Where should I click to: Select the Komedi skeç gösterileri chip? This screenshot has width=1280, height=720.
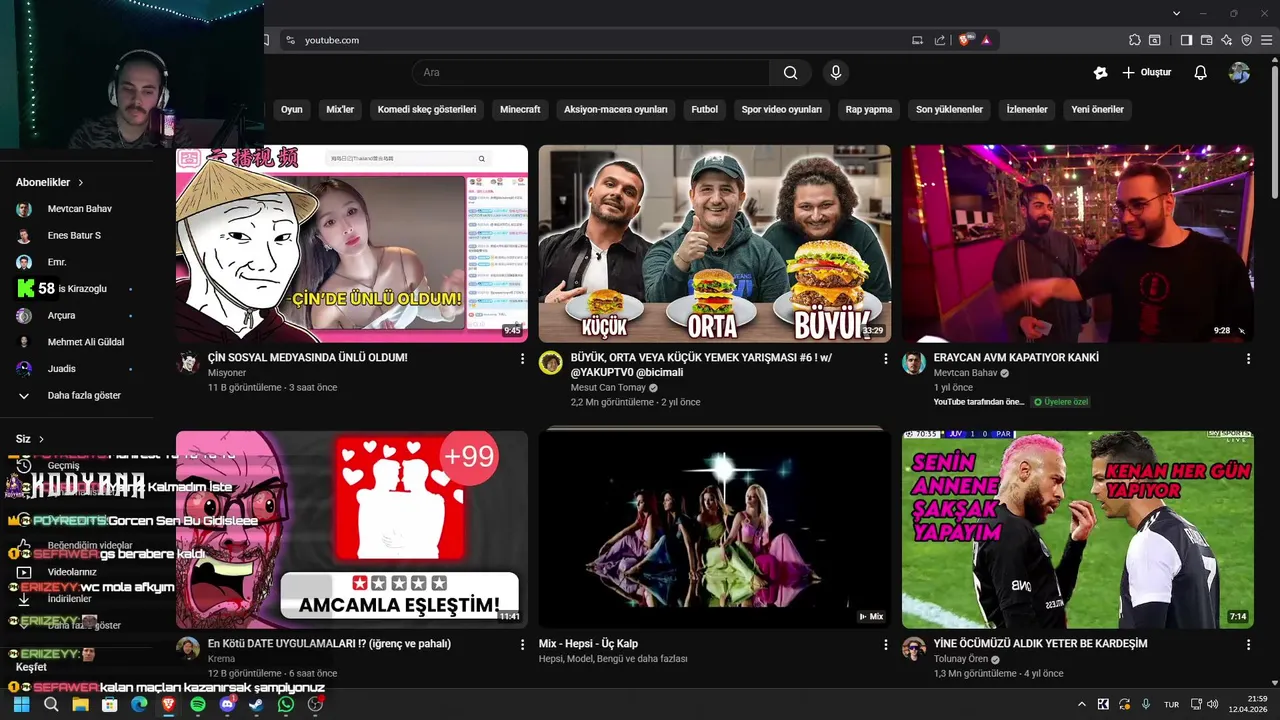click(x=427, y=109)
